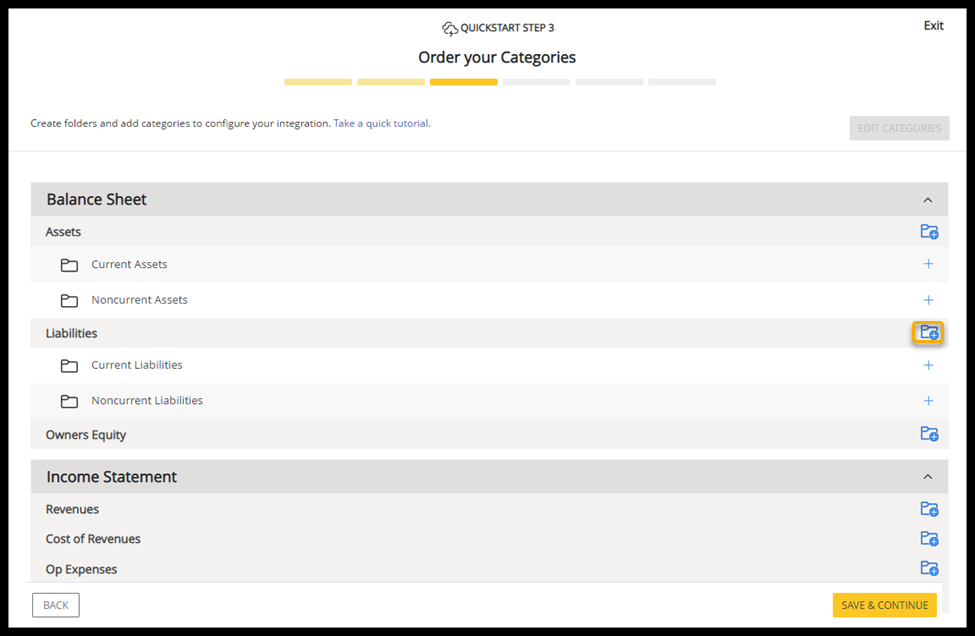The image size is (975, 636).
Task: Add a folder to Revenues
Action: [929, 509]
